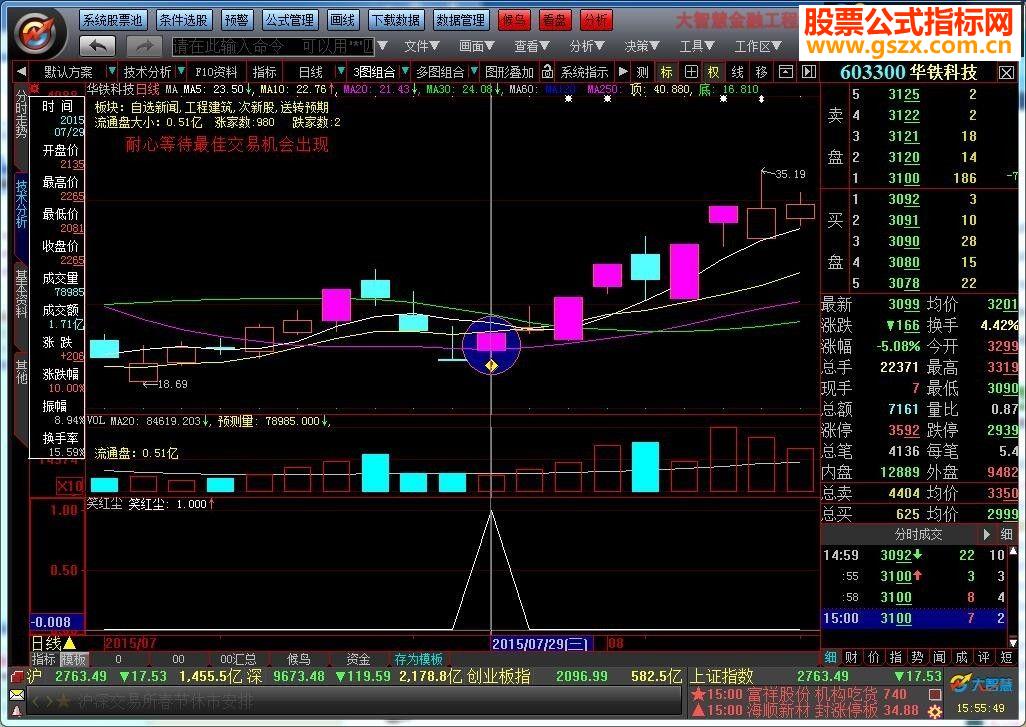The width and height of the screenshot is (1026, 727).
Task: Click the yellow diamond signal marker on chart
Action: pos(491,365)
